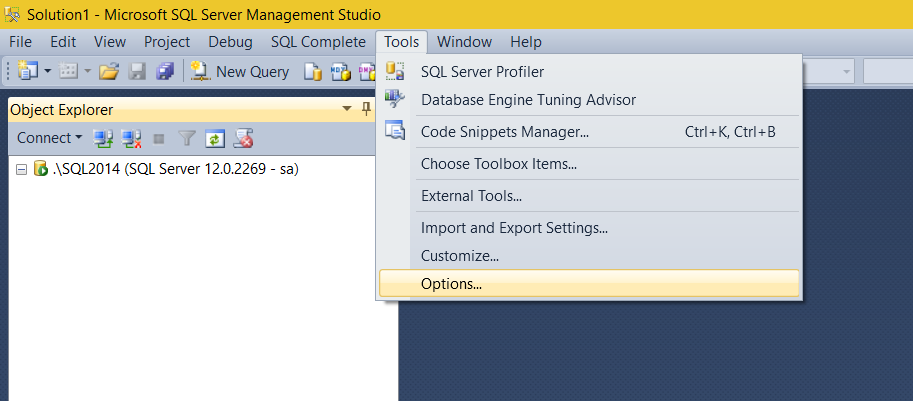Open the New Project icon's dropdown arrow
913x401 pixels.
(x=47, y=72)
